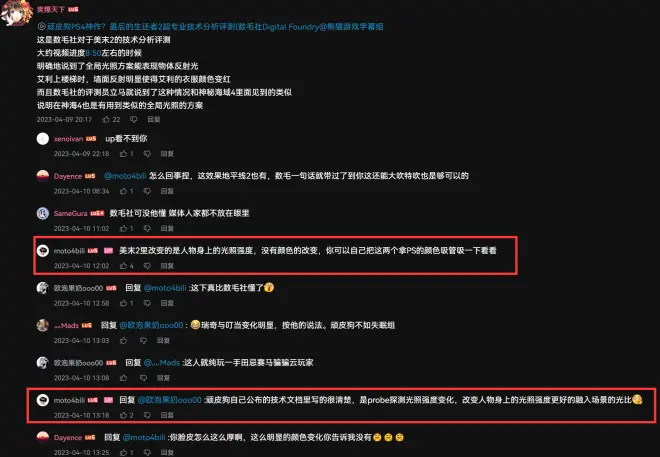Open @moto4bili mention in Dayence's first reply
Screen dimensions: 660x457
[125, 176]
